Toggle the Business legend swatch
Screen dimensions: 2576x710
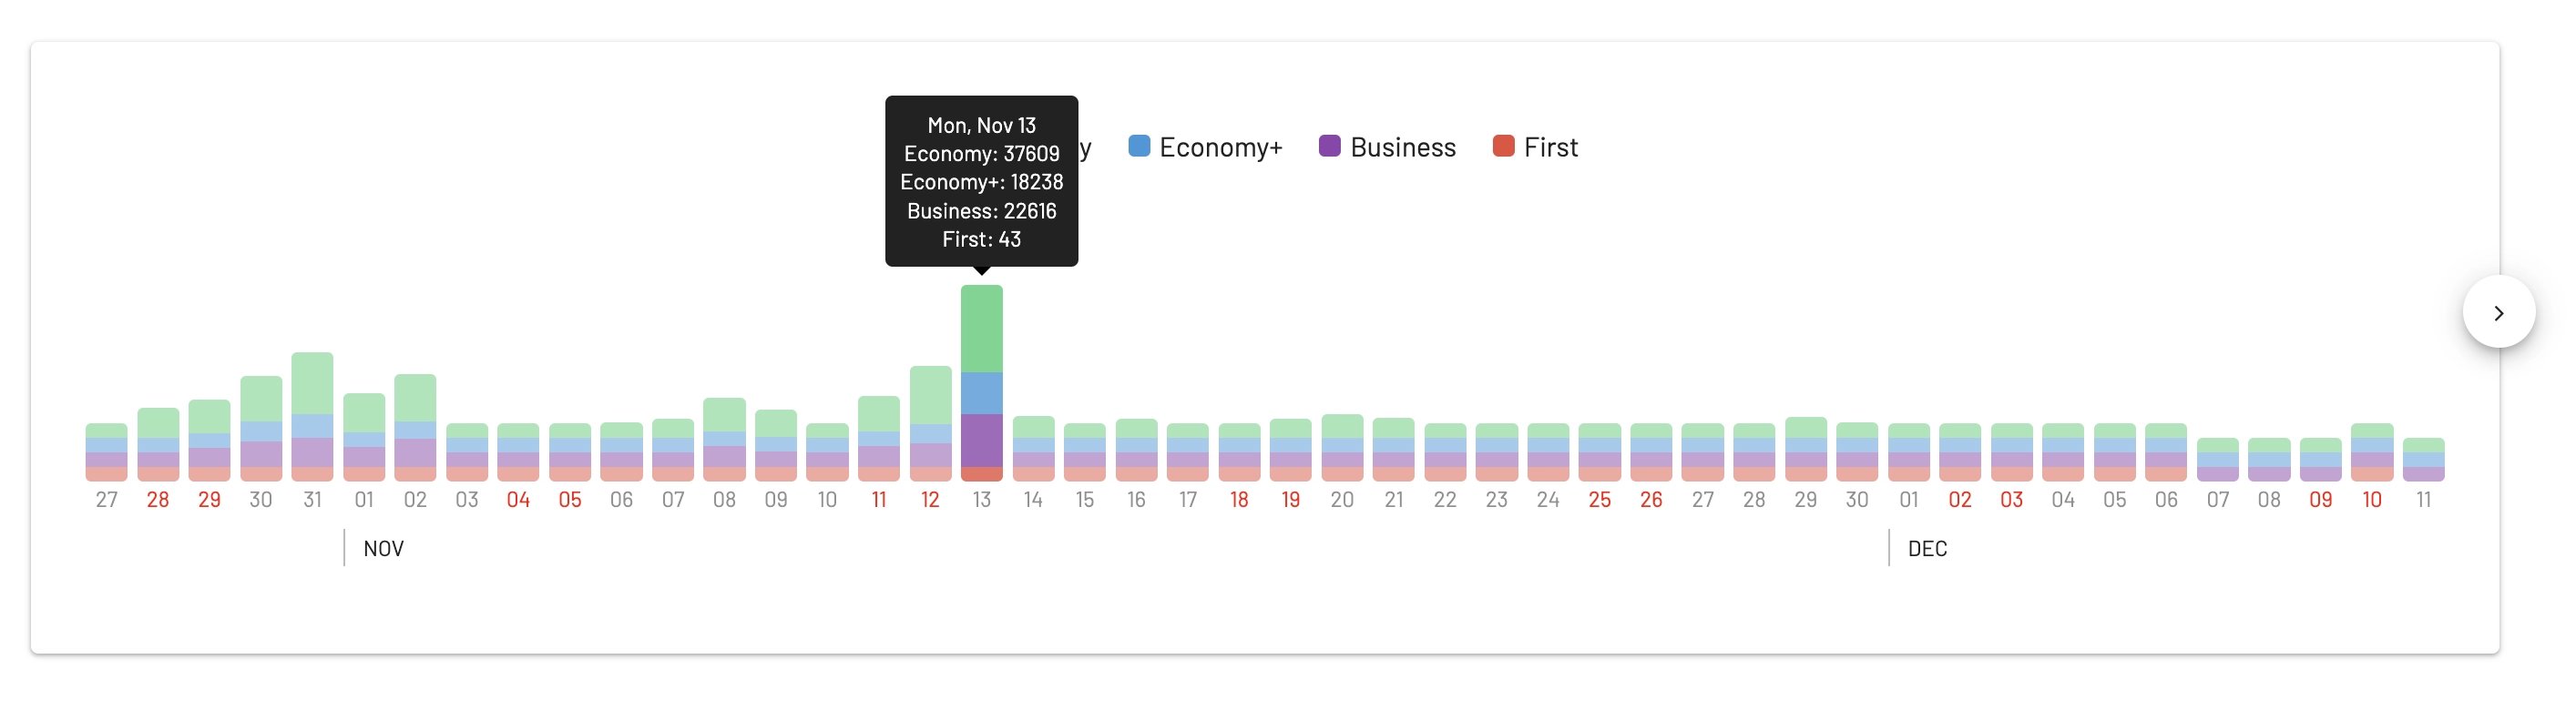[x=1329, y=146]
